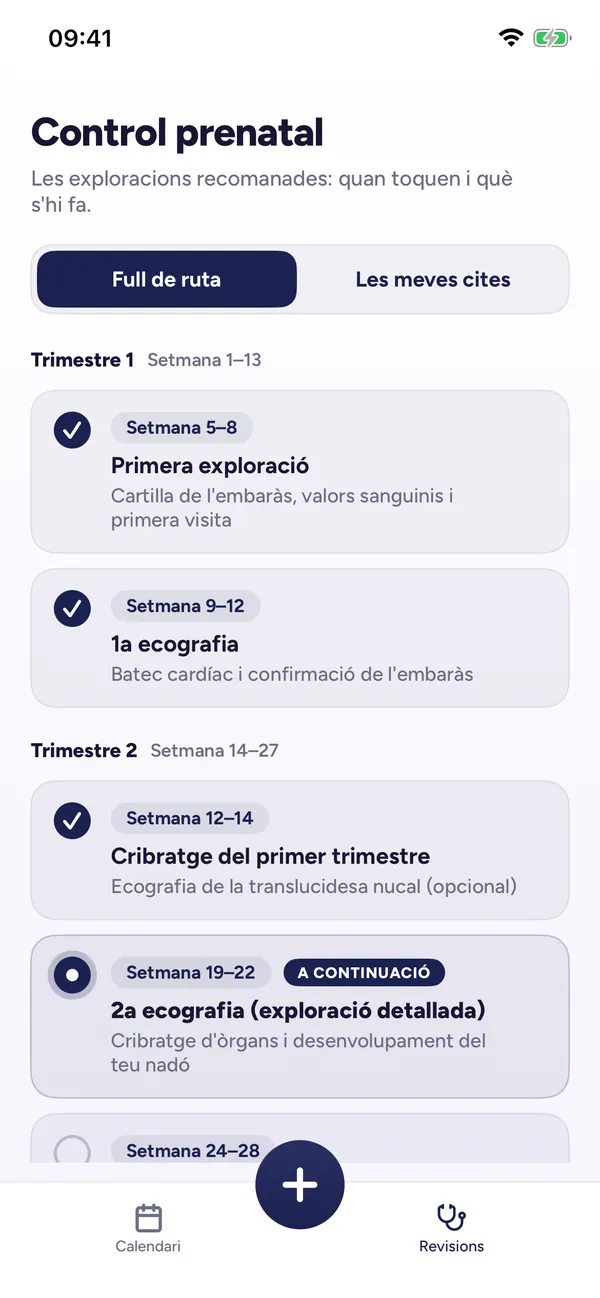Tap the Setmana 5–8 week chip
This screenshot has width=600, height=1298.
pos(182,428)
